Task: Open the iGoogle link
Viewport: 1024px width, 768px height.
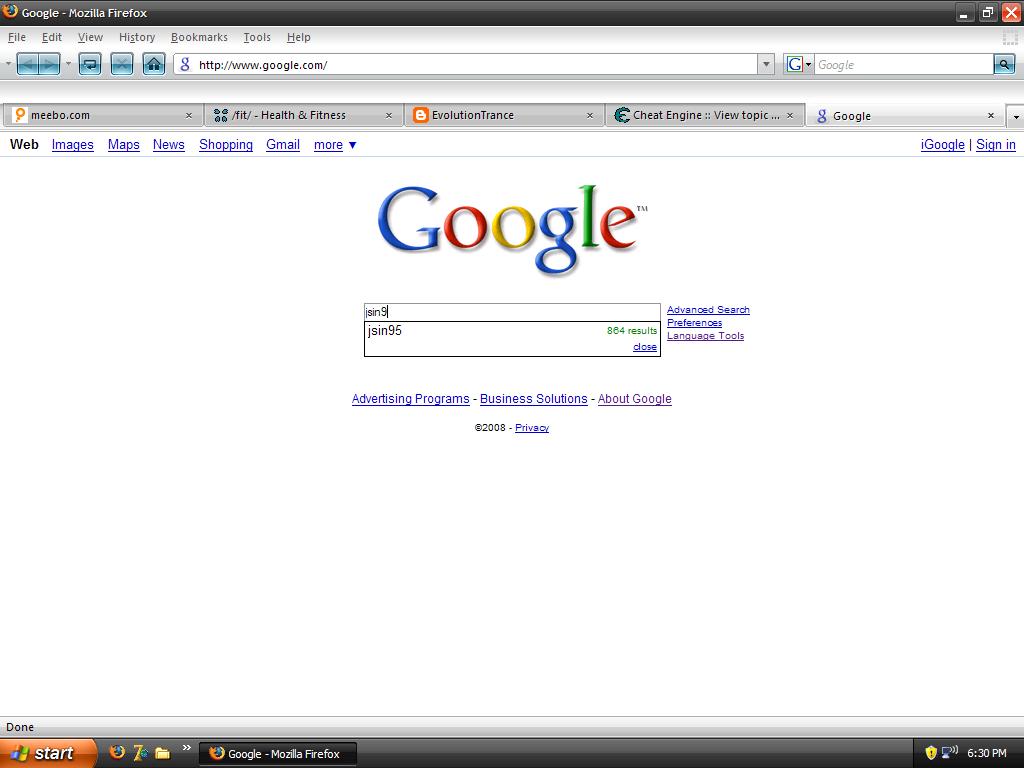Action: pyautogui.click(x=942, y=145)
